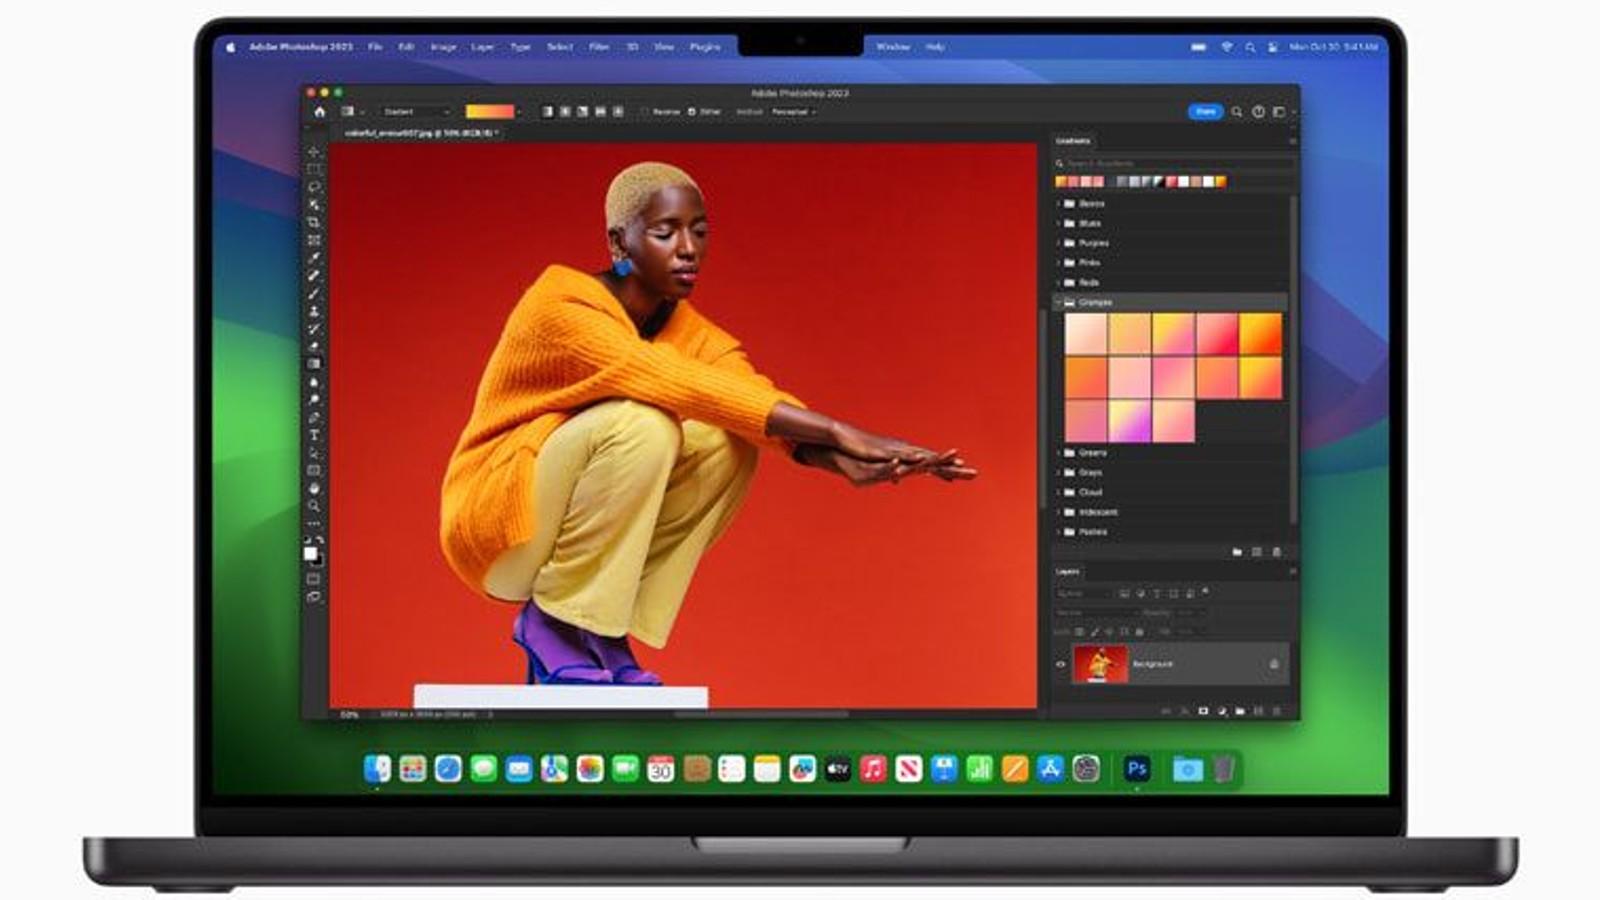
Task: Toggle the Dither checkbox
Action: 692,112
